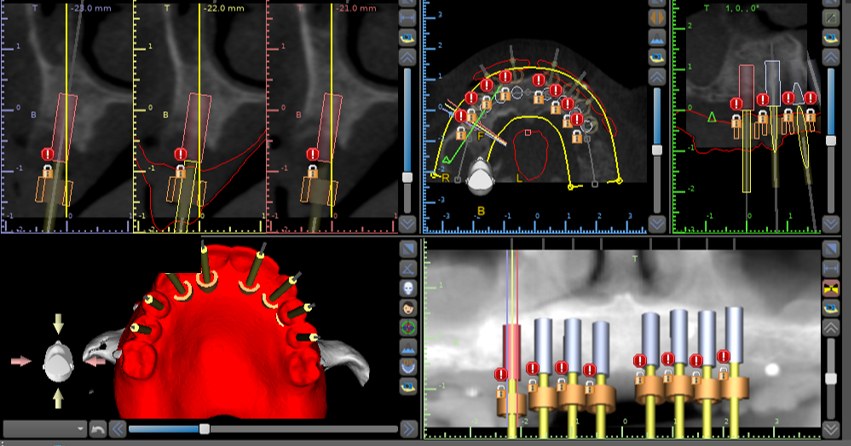Click corner maximize icon of panoramic view
Image resolution: width=851 pixels, height=446 pixels.
click(x=831, y=249)
